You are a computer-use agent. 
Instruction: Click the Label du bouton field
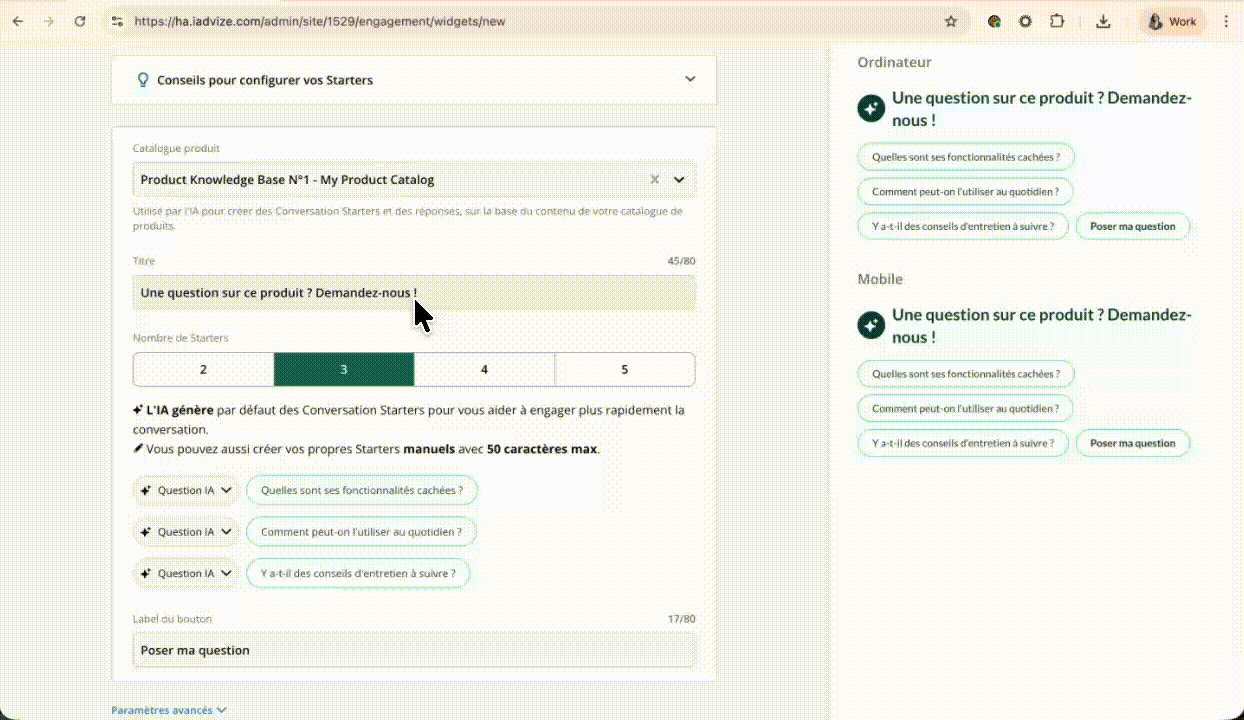(x=414, y=650)
